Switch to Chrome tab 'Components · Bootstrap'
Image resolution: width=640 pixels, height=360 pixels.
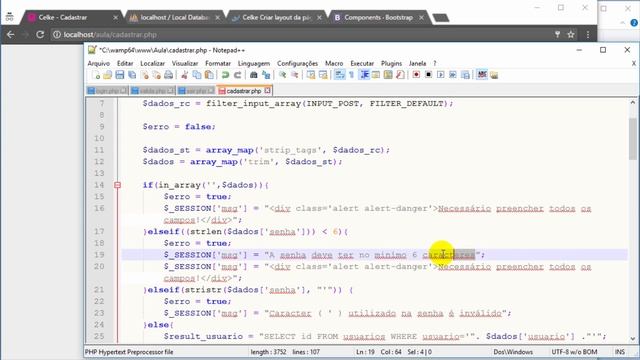tap(378, 18)
